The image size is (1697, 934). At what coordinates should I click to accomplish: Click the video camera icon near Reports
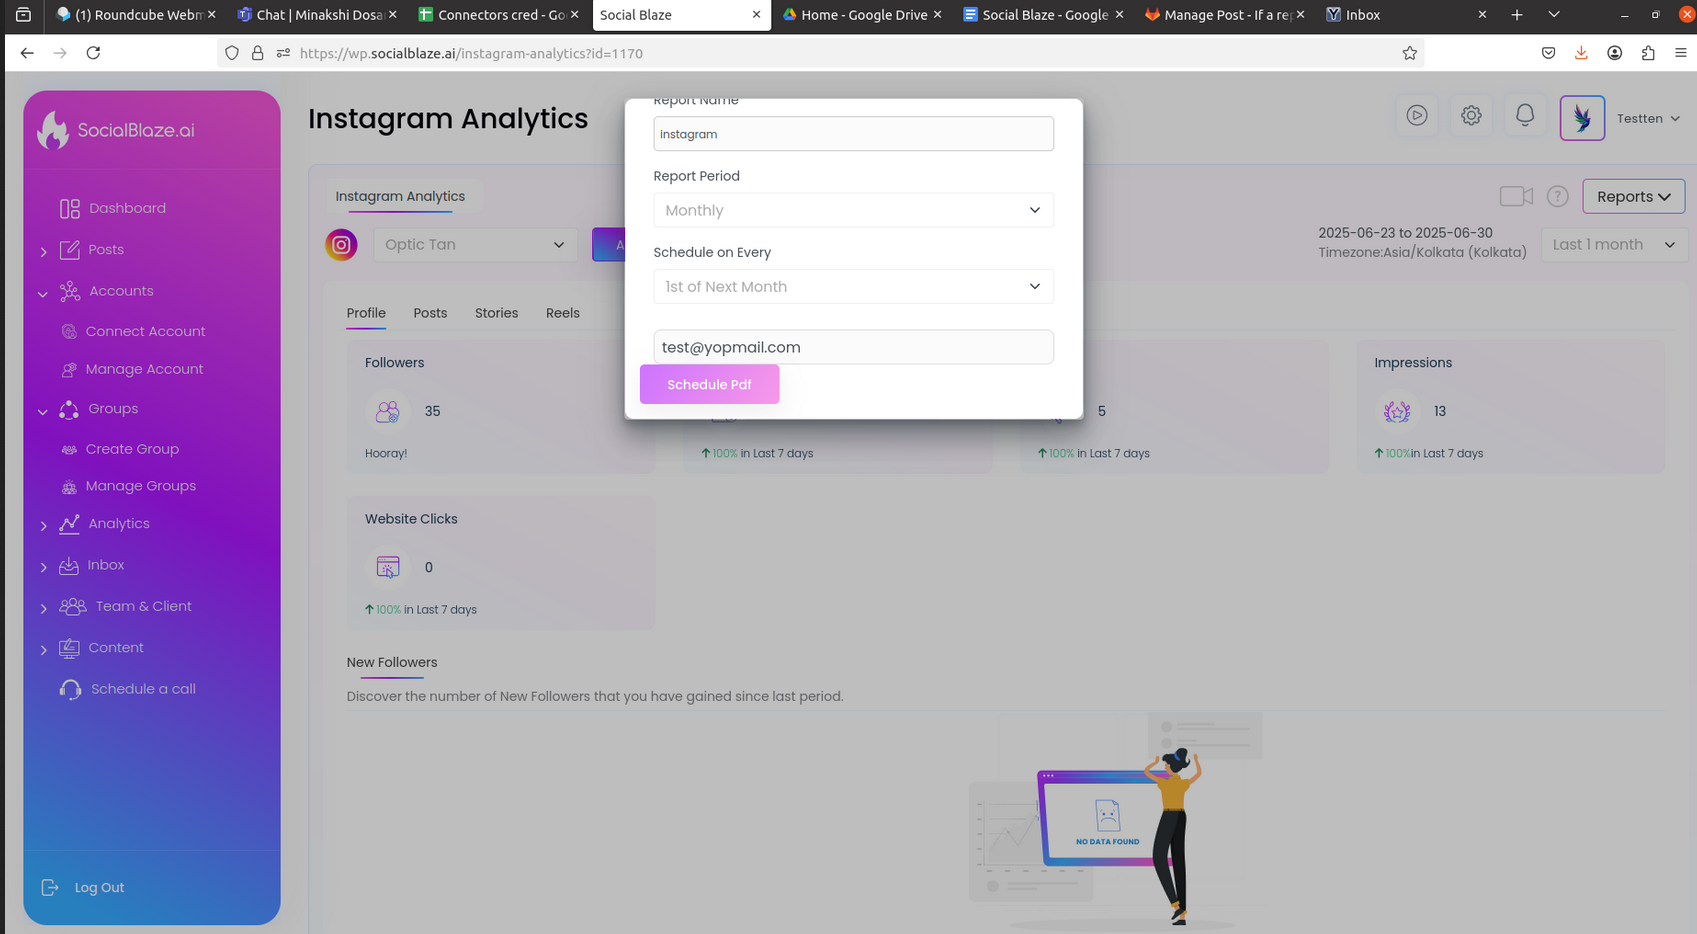pos(1516,196)
